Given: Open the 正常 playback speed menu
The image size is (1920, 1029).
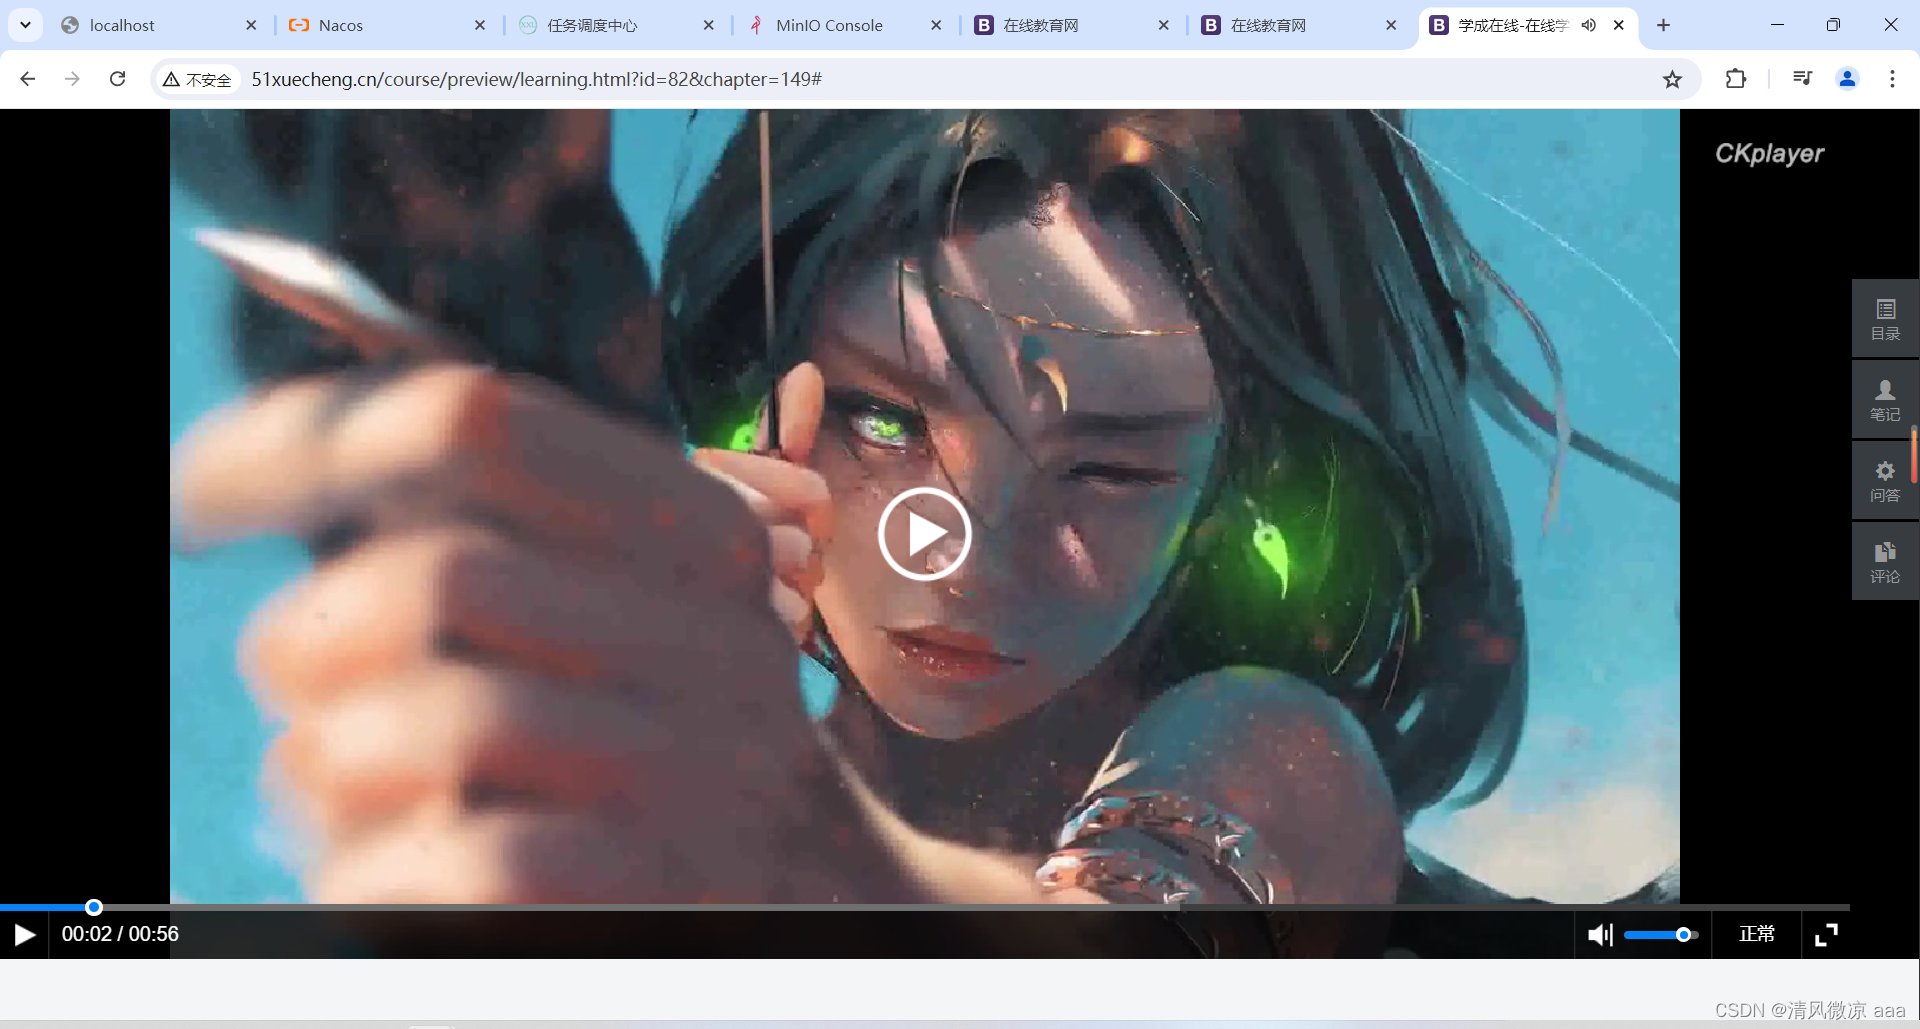Looking at the screenshot, I should pyautogui.click(x=1756, y=934).
